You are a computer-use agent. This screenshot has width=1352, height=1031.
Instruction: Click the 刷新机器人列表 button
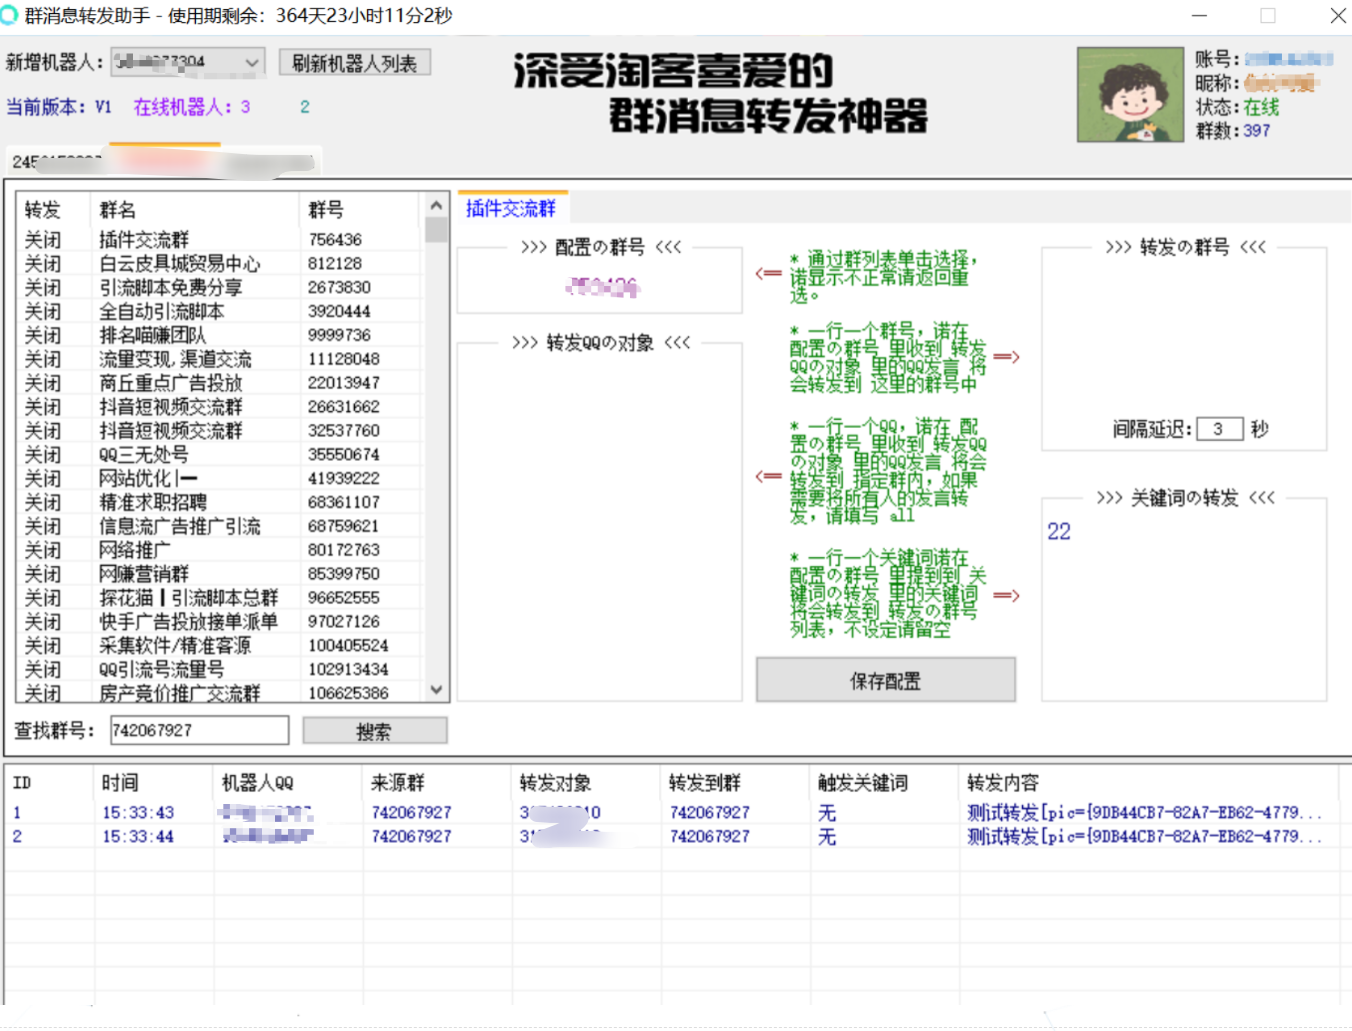(x=354, y=63)
